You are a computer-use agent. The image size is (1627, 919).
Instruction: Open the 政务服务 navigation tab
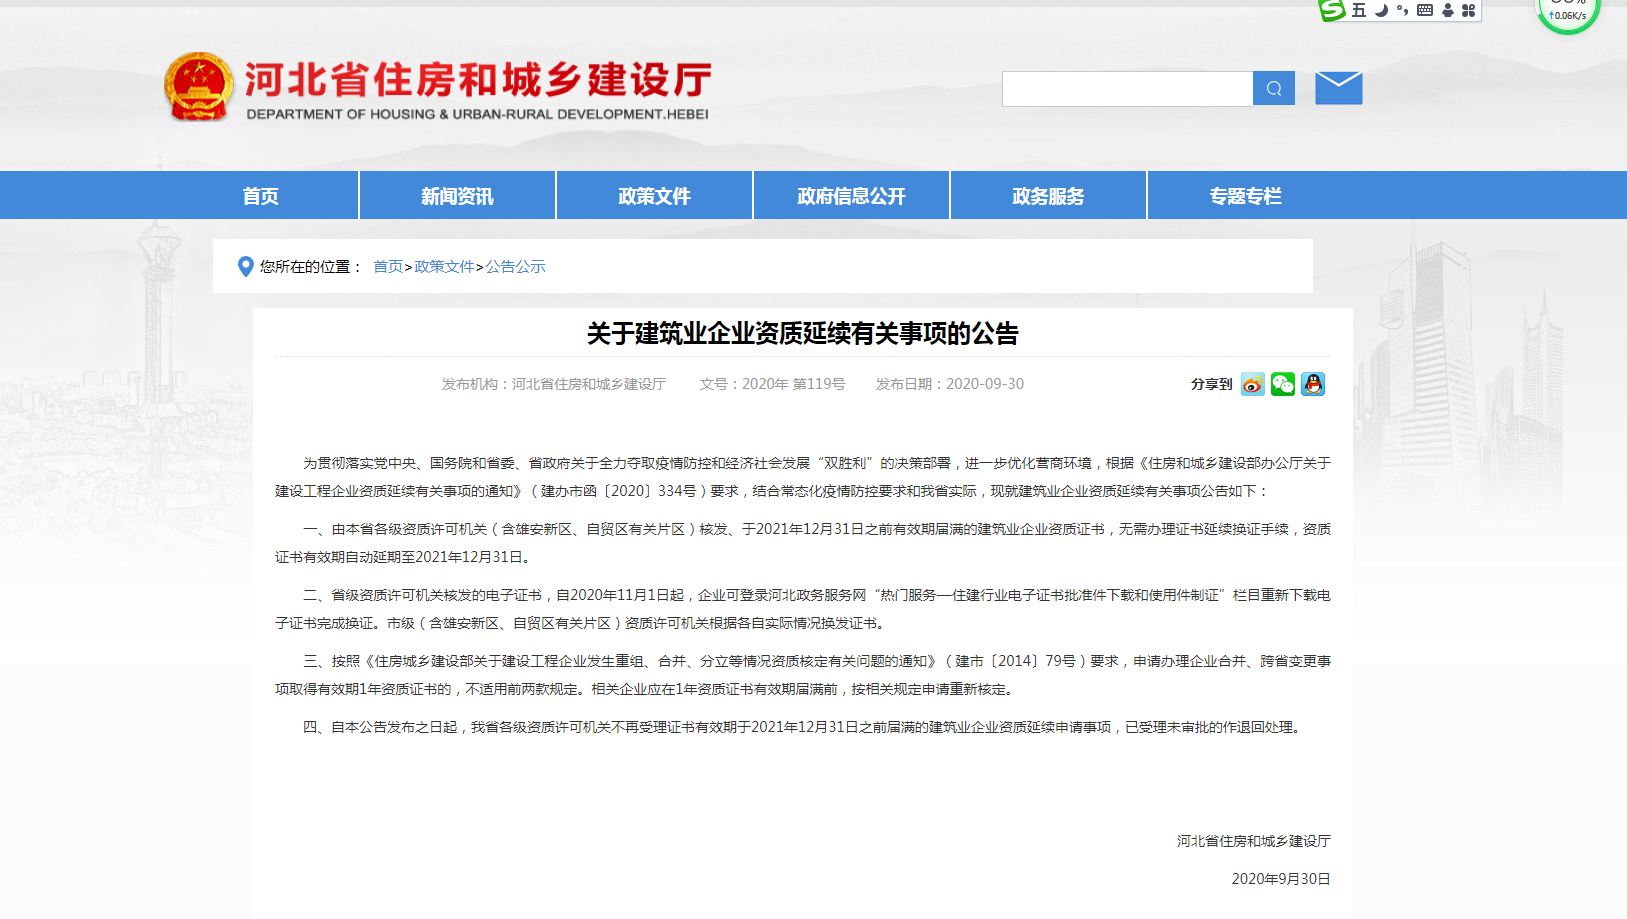pos(1048,196)
